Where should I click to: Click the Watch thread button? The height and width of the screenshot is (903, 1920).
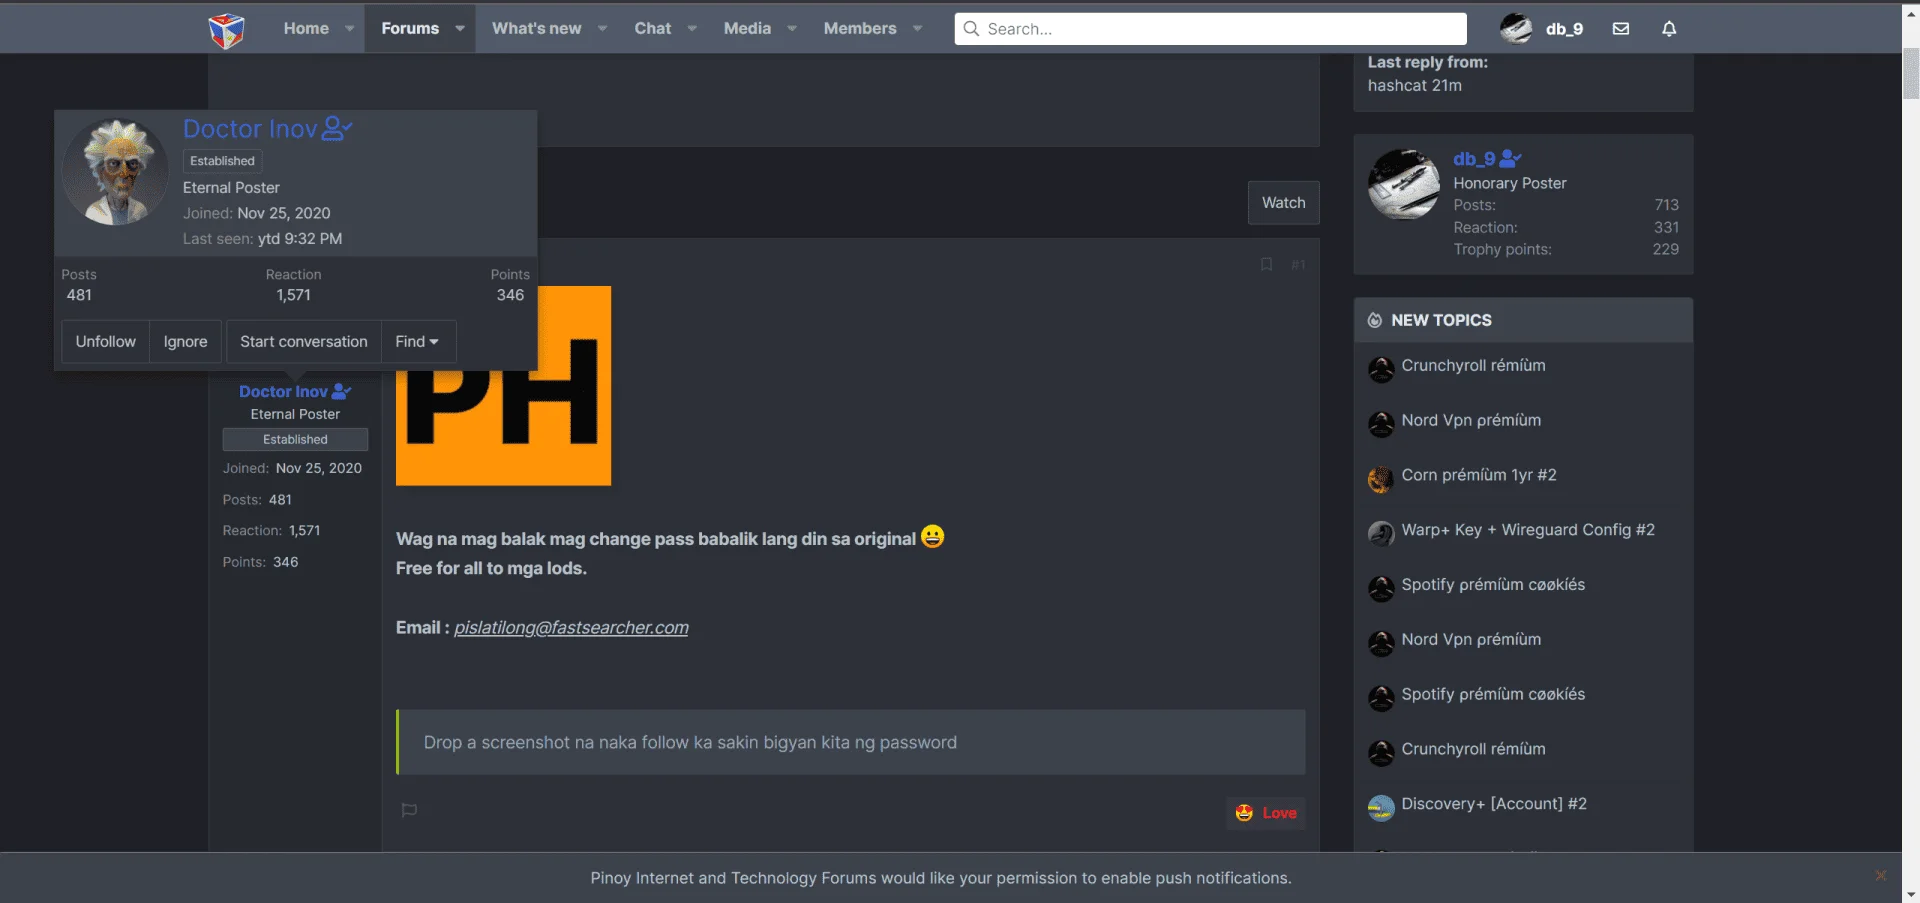[1284, 203]
